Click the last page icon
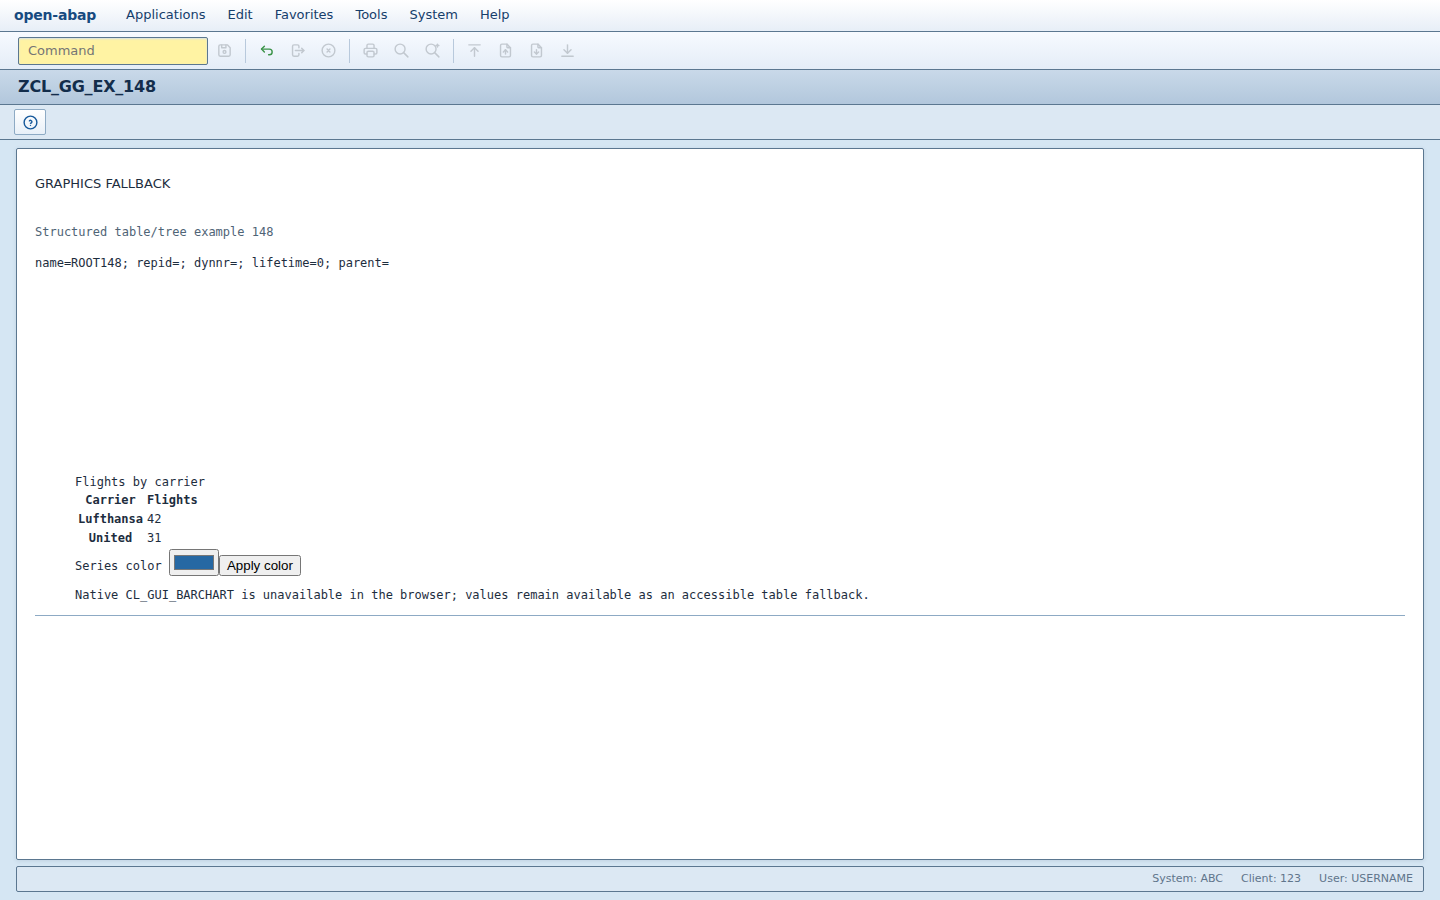This screenshot has height=900, width=1440. (568, 51)
